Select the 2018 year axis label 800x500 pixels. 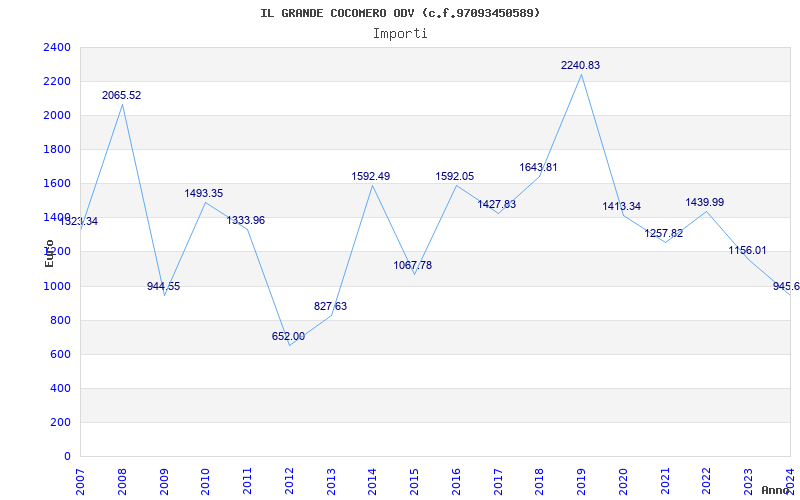(540, 482)
